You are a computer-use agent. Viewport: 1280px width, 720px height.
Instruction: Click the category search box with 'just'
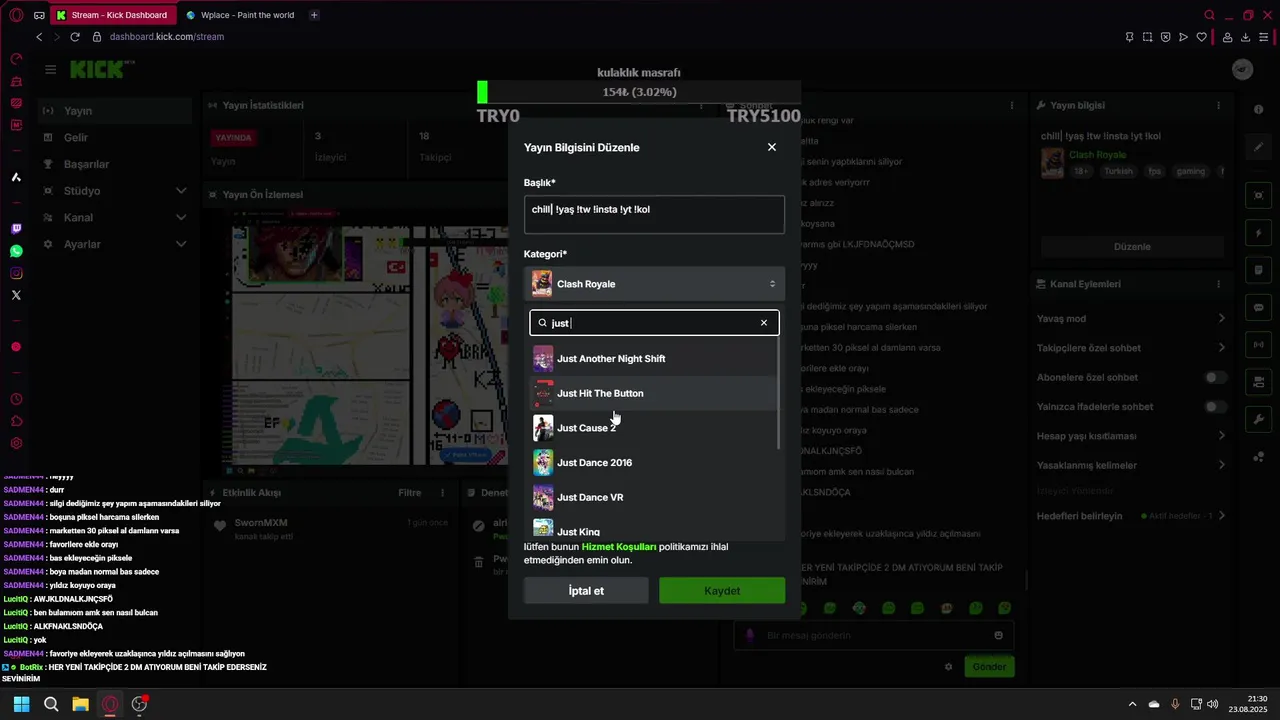tap(654, 323)
